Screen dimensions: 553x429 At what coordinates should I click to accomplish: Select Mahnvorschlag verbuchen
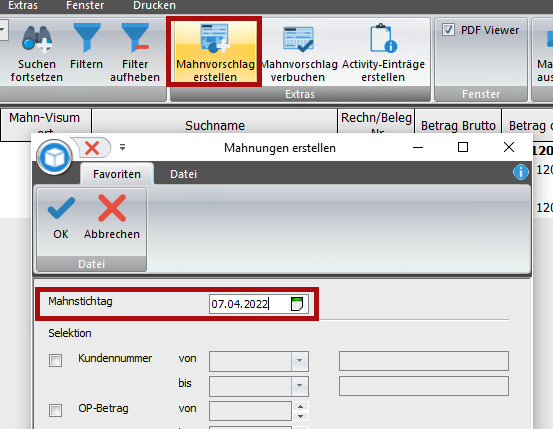coord(298,53)
